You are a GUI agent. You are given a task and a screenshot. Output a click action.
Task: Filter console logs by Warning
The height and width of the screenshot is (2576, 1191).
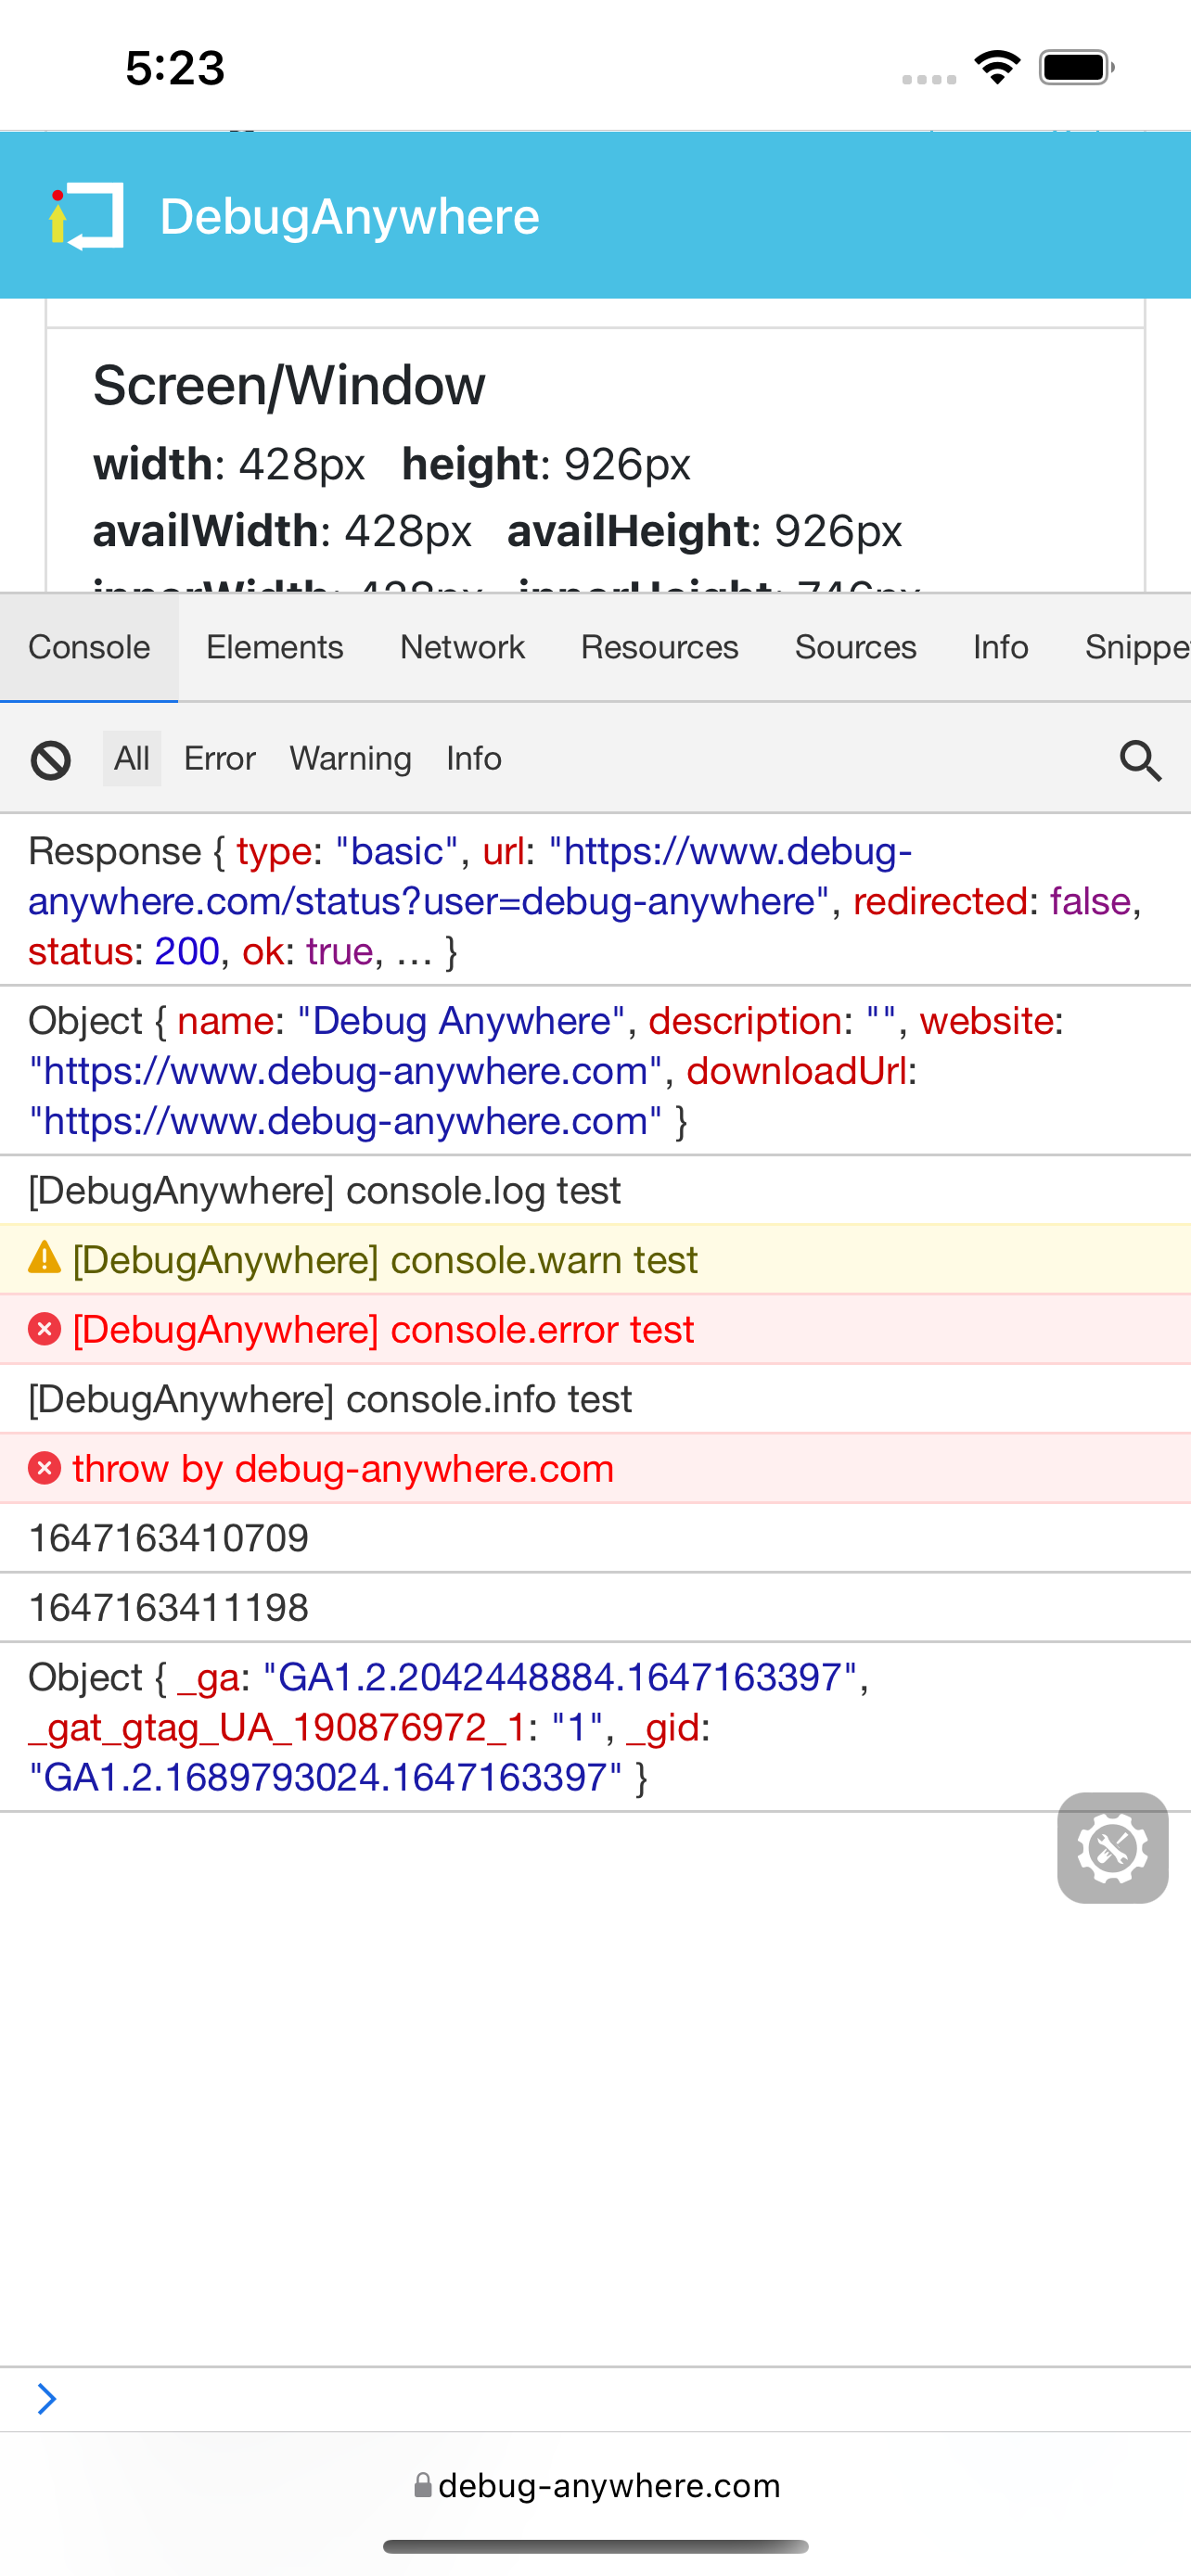(x=350, y=759)
